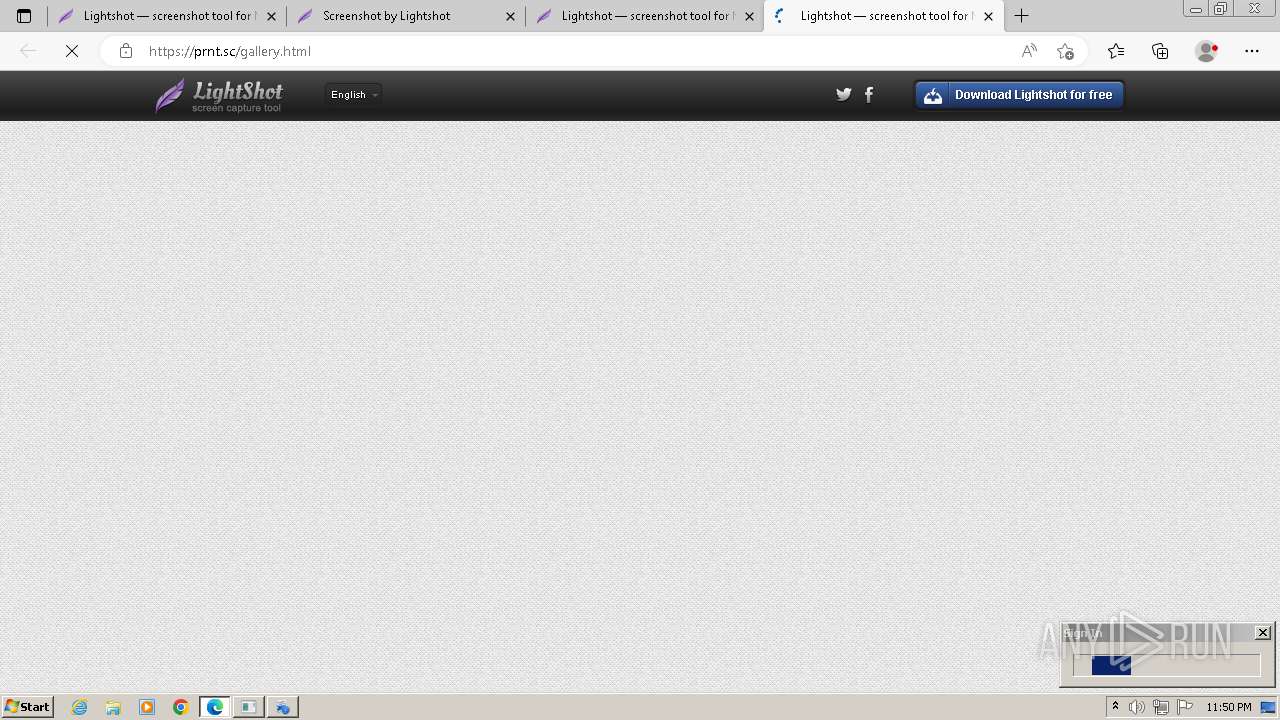Viewport: 1280px width, 720px height.
Task: Close the Screenshot by Lightshot tab
Action: coord(510,16)
